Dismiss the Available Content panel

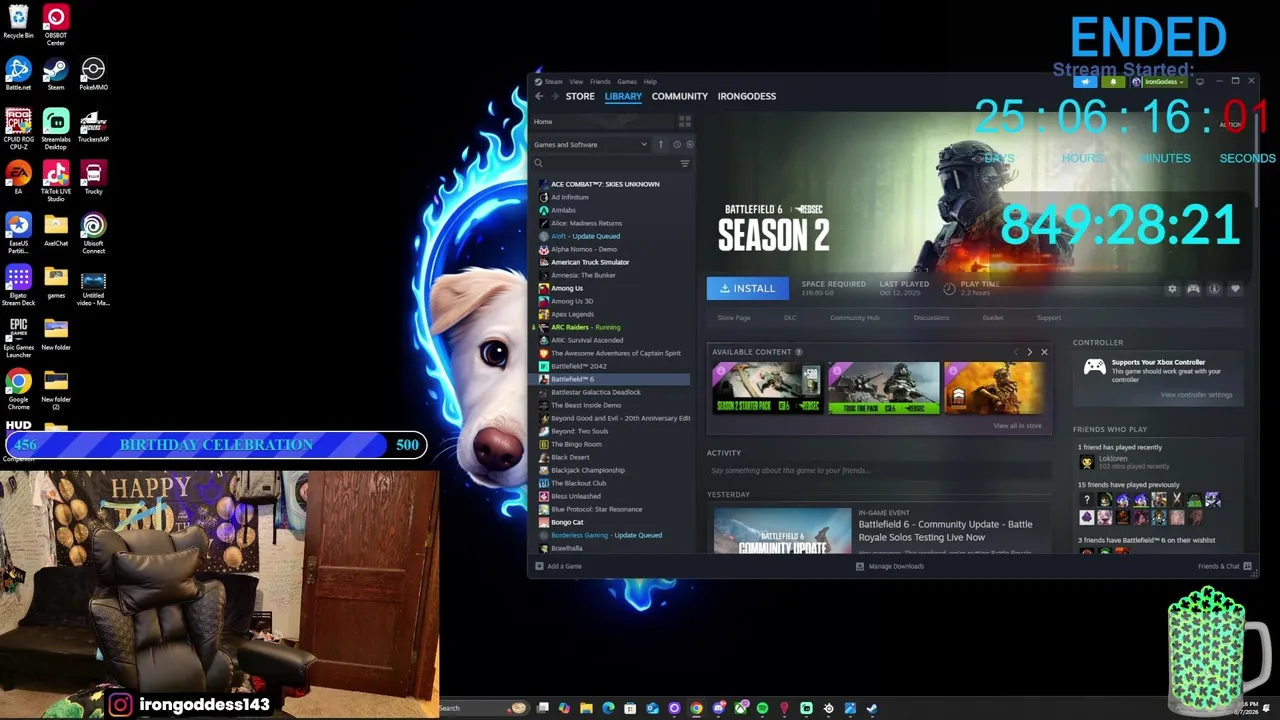(x=1044, y=352)
